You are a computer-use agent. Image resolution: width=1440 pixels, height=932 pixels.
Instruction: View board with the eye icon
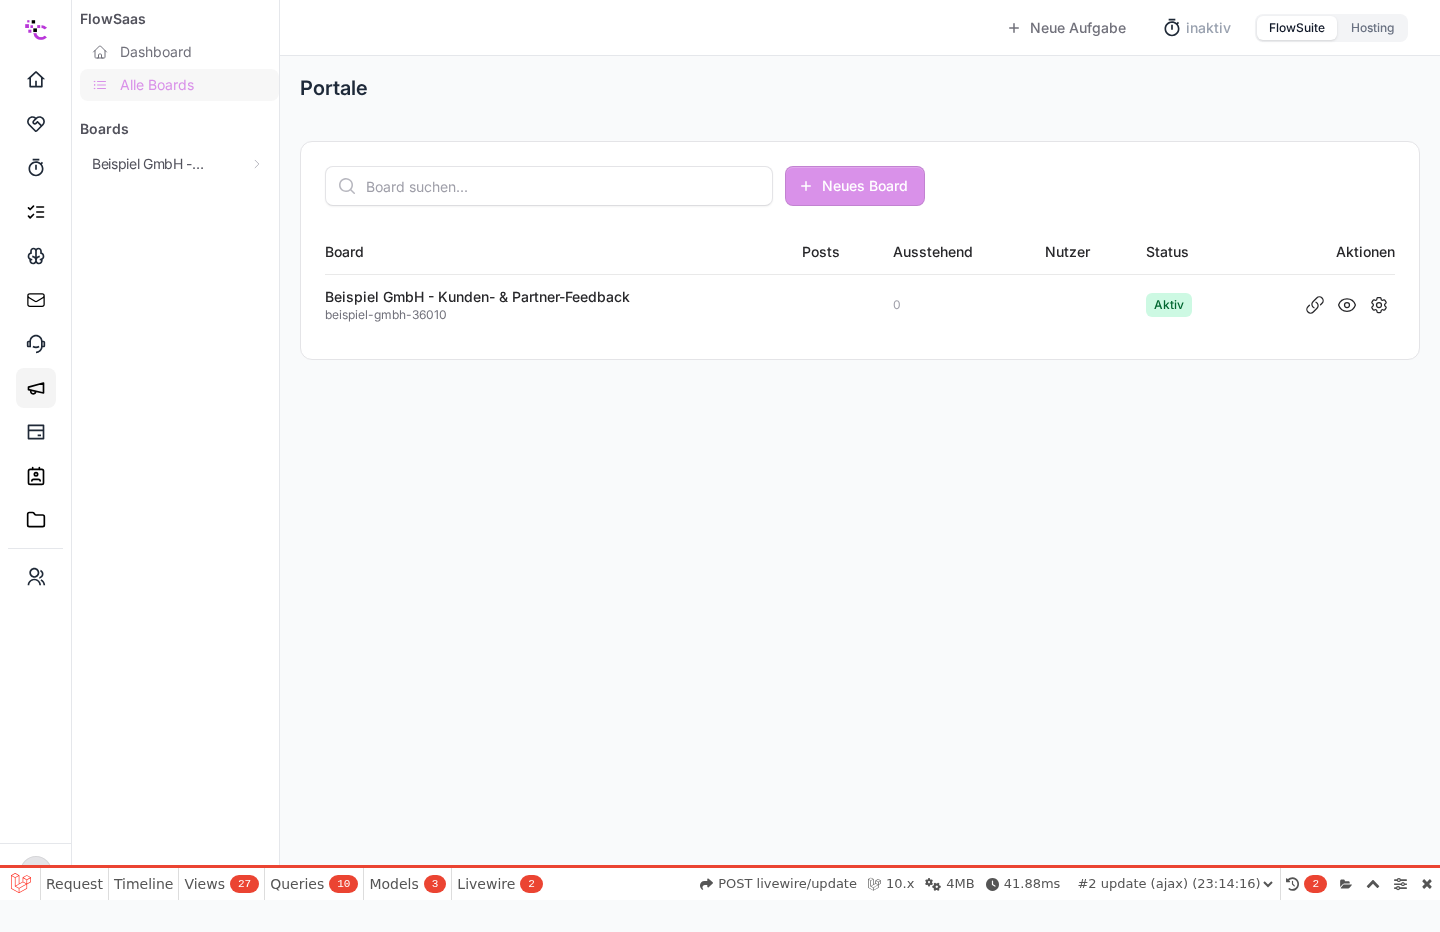[x=1347, y=305]
